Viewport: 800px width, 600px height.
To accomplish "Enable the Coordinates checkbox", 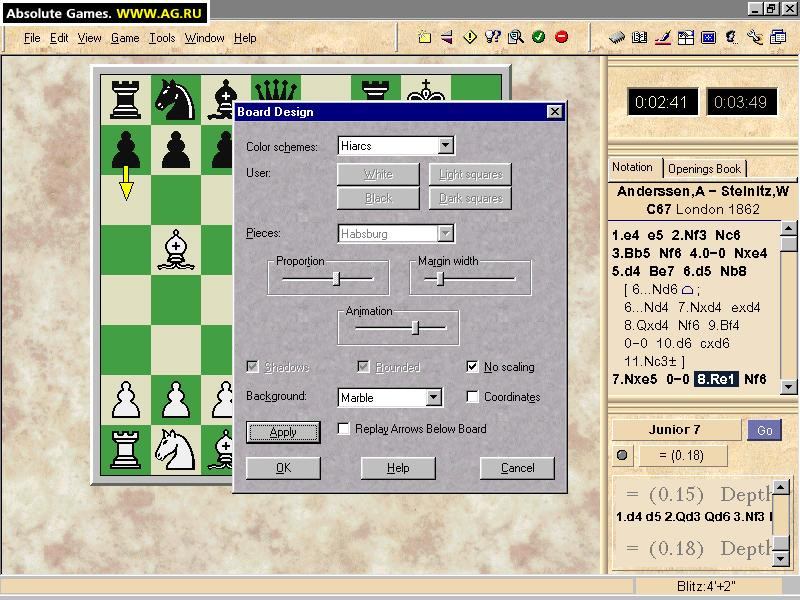I will click(473, 397).
